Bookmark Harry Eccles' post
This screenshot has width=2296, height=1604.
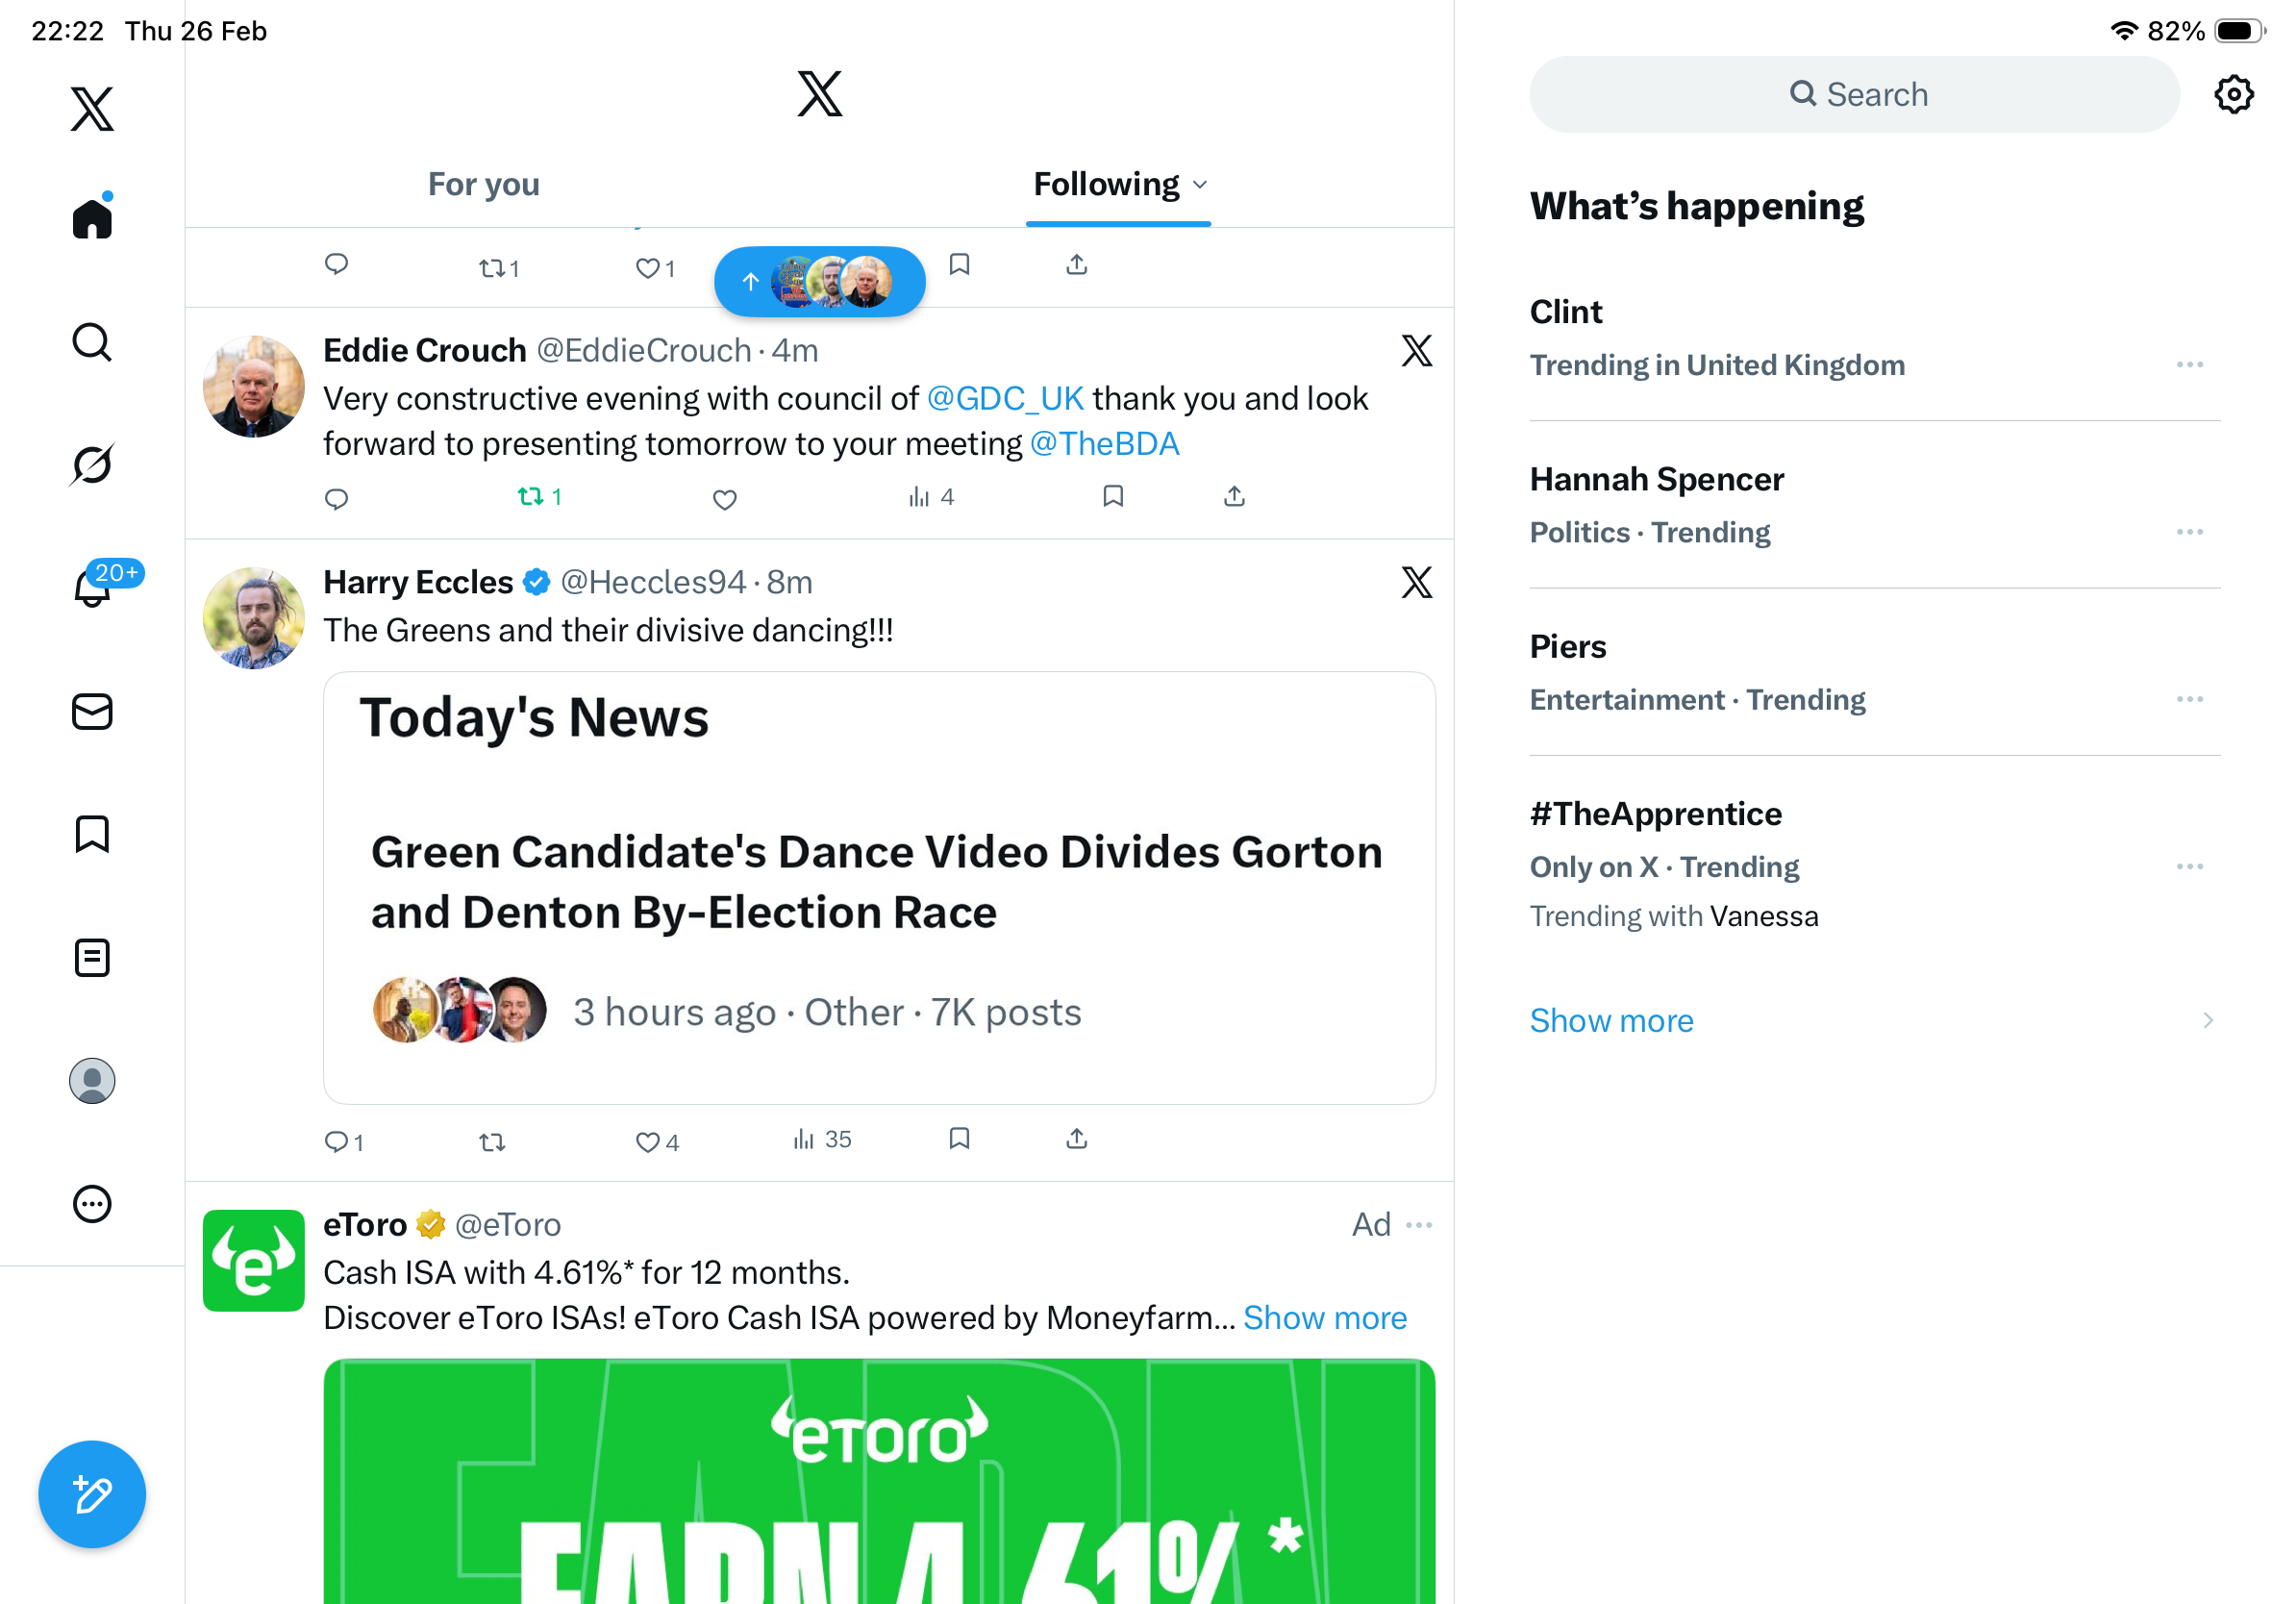(x=959, y=1139)
